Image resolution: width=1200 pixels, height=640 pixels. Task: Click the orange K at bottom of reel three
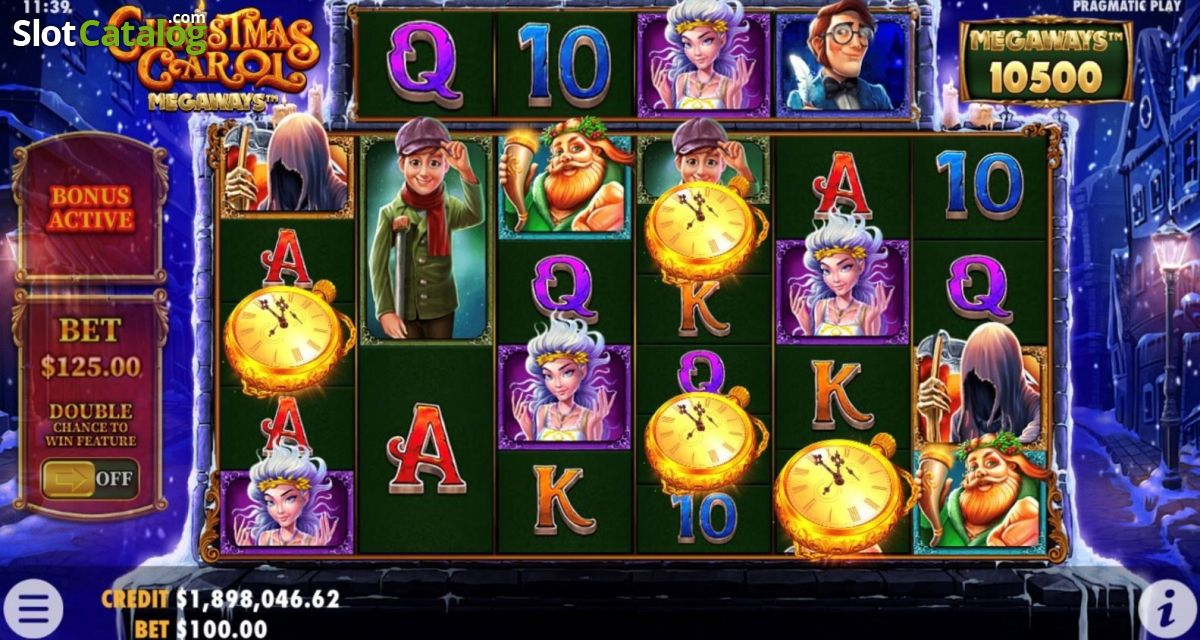pyautogui.click(x=565, y=499)
